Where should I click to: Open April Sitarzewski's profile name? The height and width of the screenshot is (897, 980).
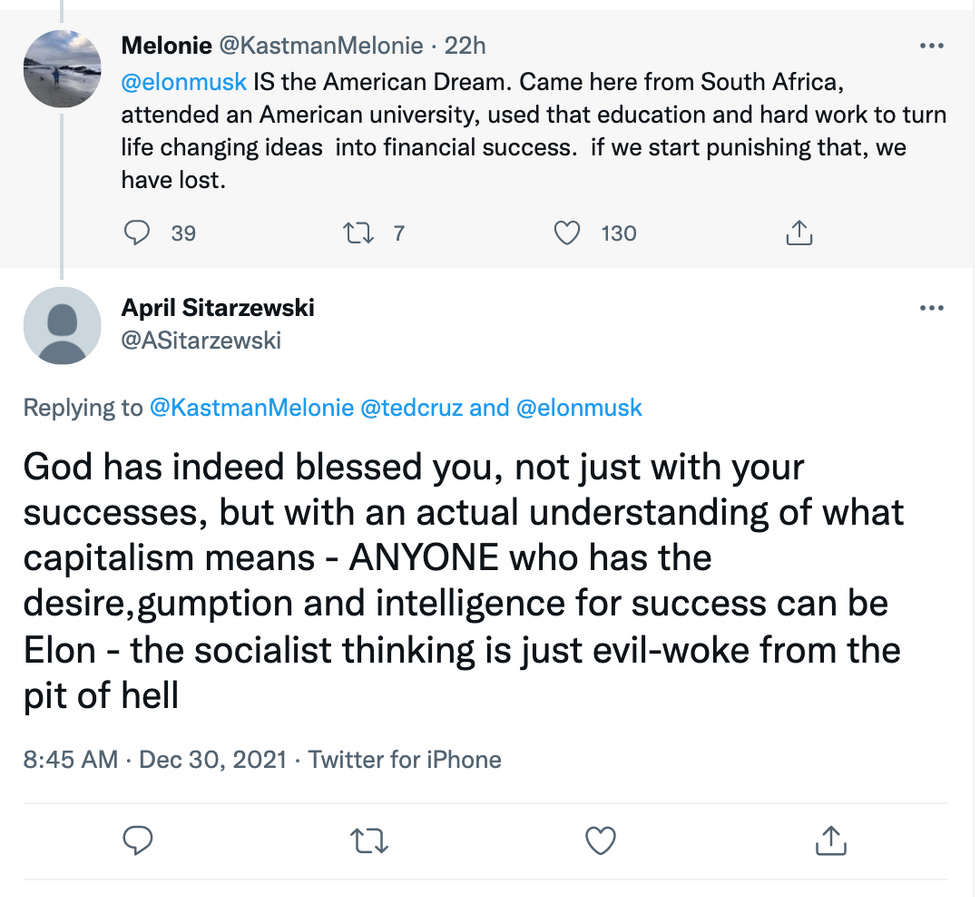(x=217, y=307)
